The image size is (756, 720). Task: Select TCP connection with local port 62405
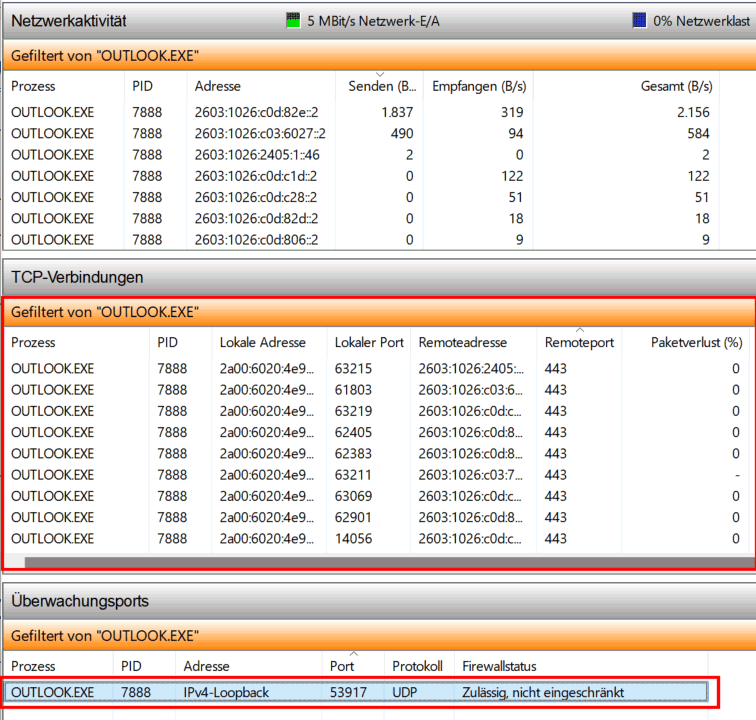point(377,432)
